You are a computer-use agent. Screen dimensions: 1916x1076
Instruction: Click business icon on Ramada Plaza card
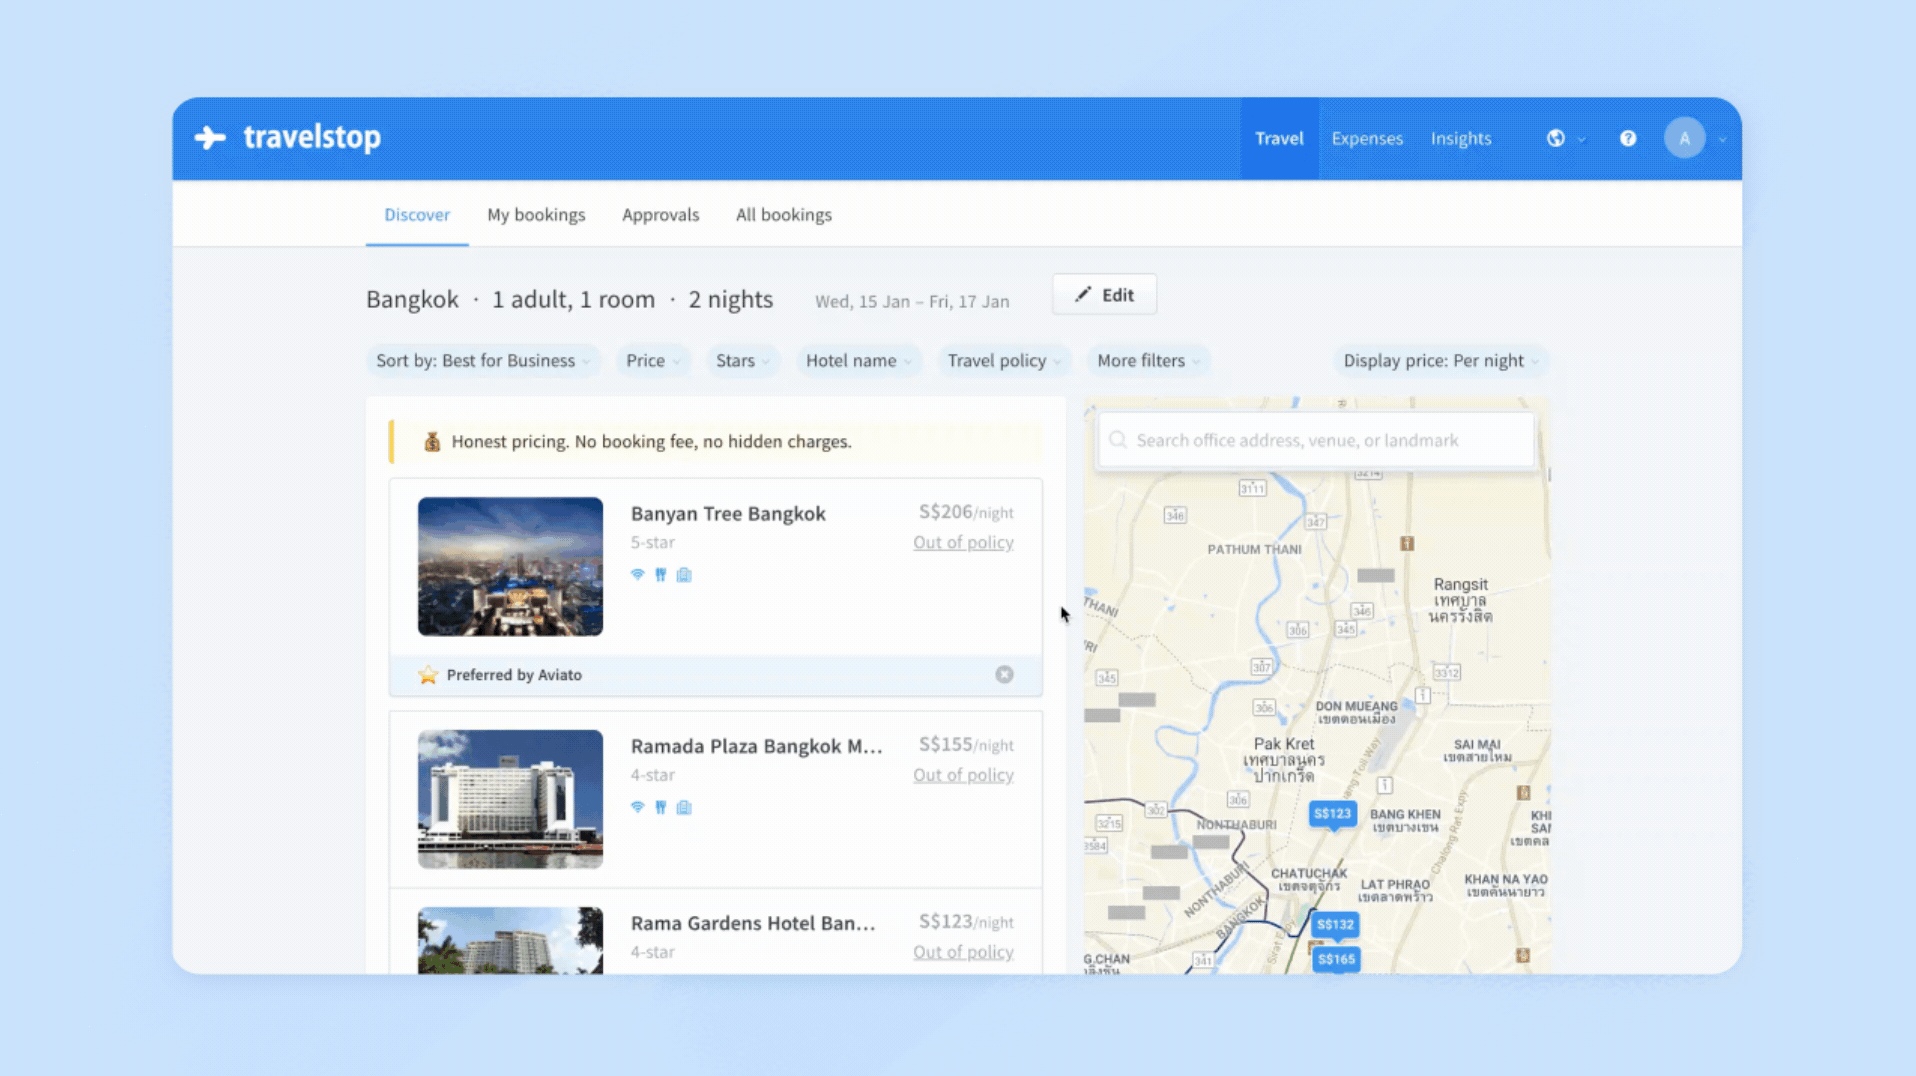[x=684, y=807]
